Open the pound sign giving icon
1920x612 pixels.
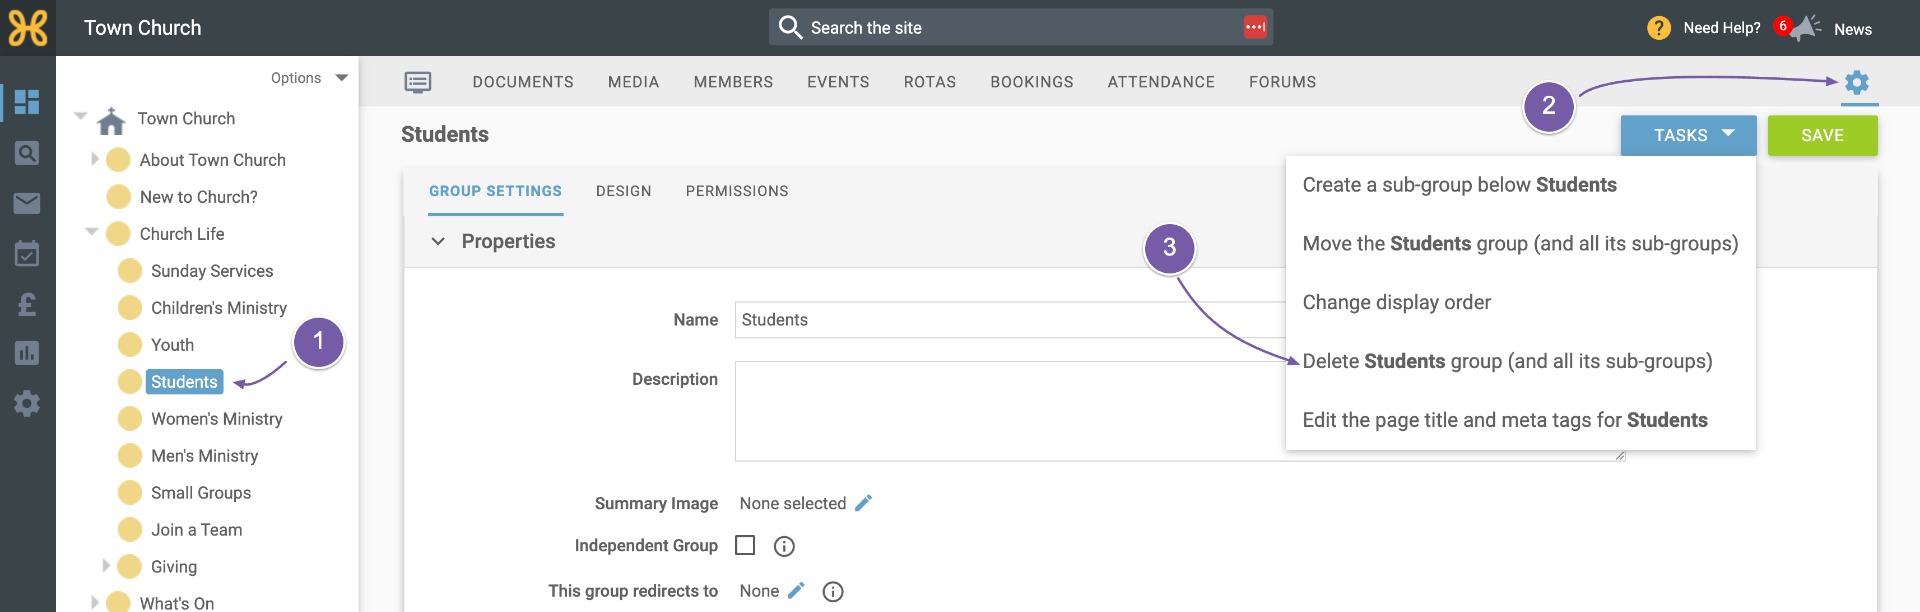pos(27,304)
